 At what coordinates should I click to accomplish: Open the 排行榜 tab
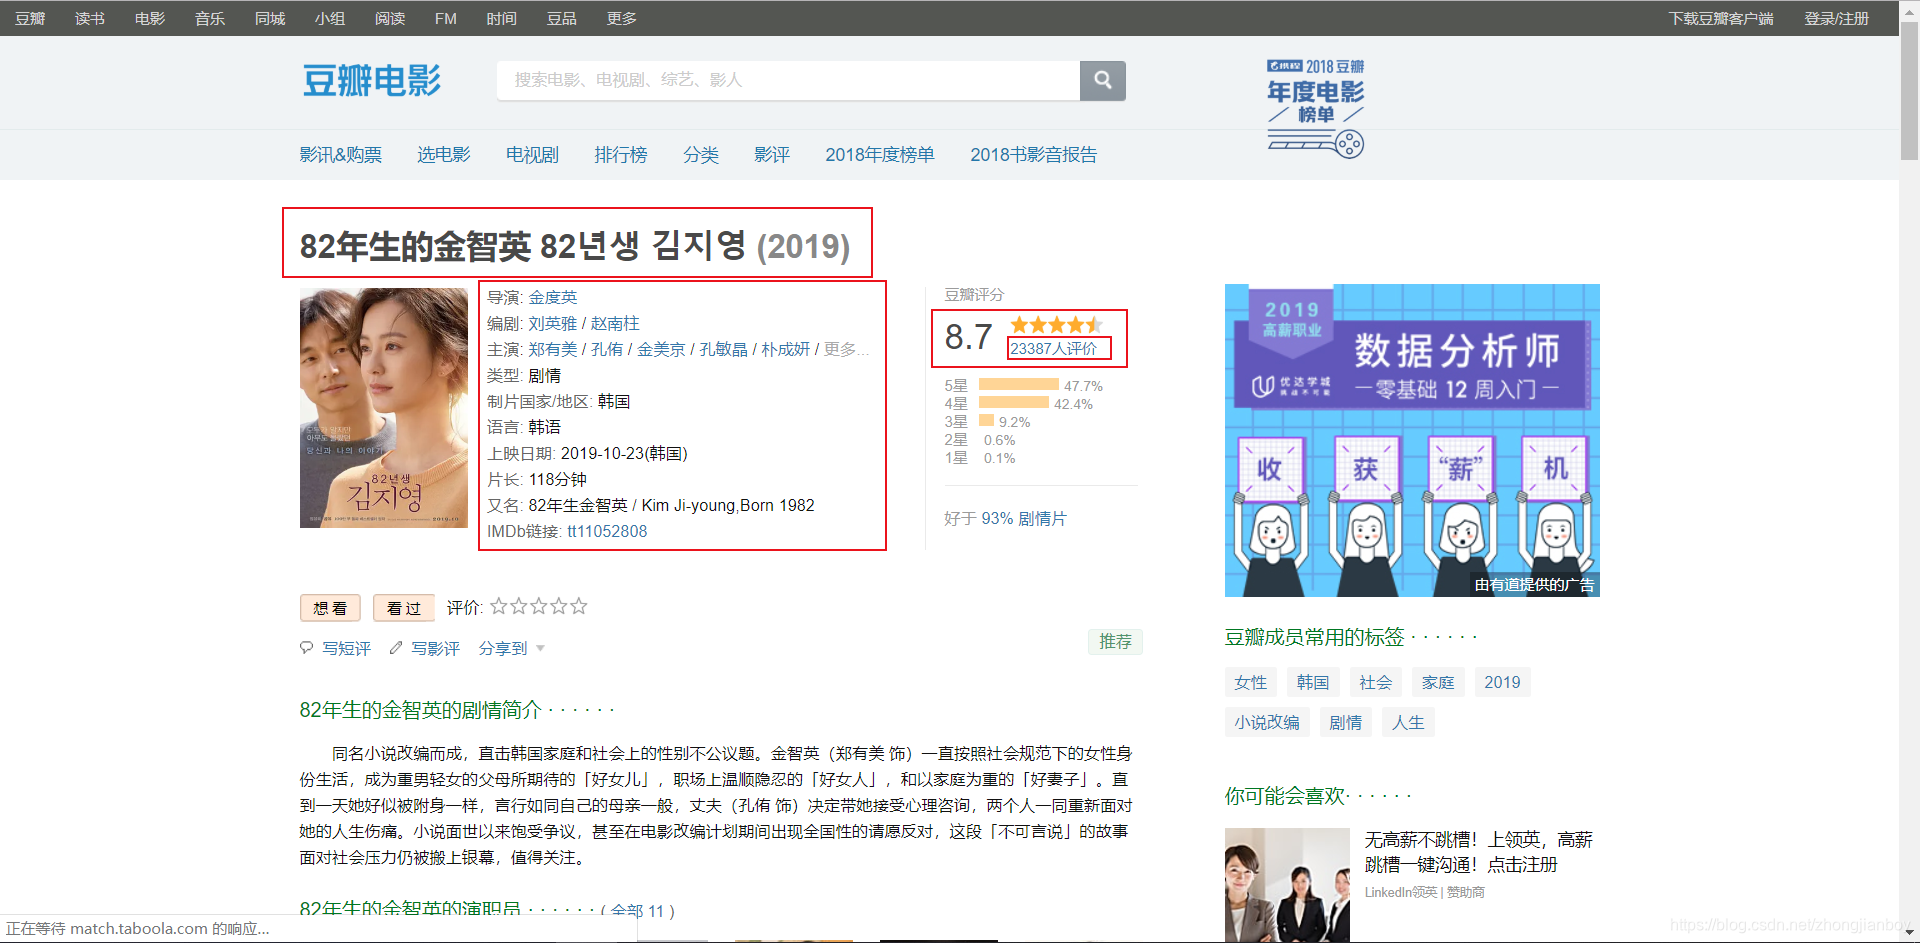pyautogui.click(x=621, y=154)
